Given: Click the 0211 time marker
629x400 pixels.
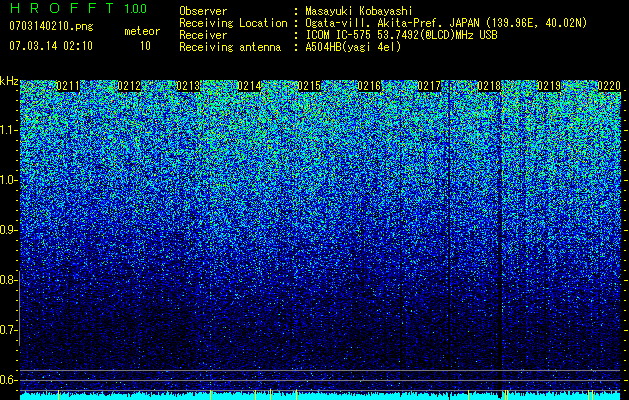Looking at the screenshot, I should (68, 86).
